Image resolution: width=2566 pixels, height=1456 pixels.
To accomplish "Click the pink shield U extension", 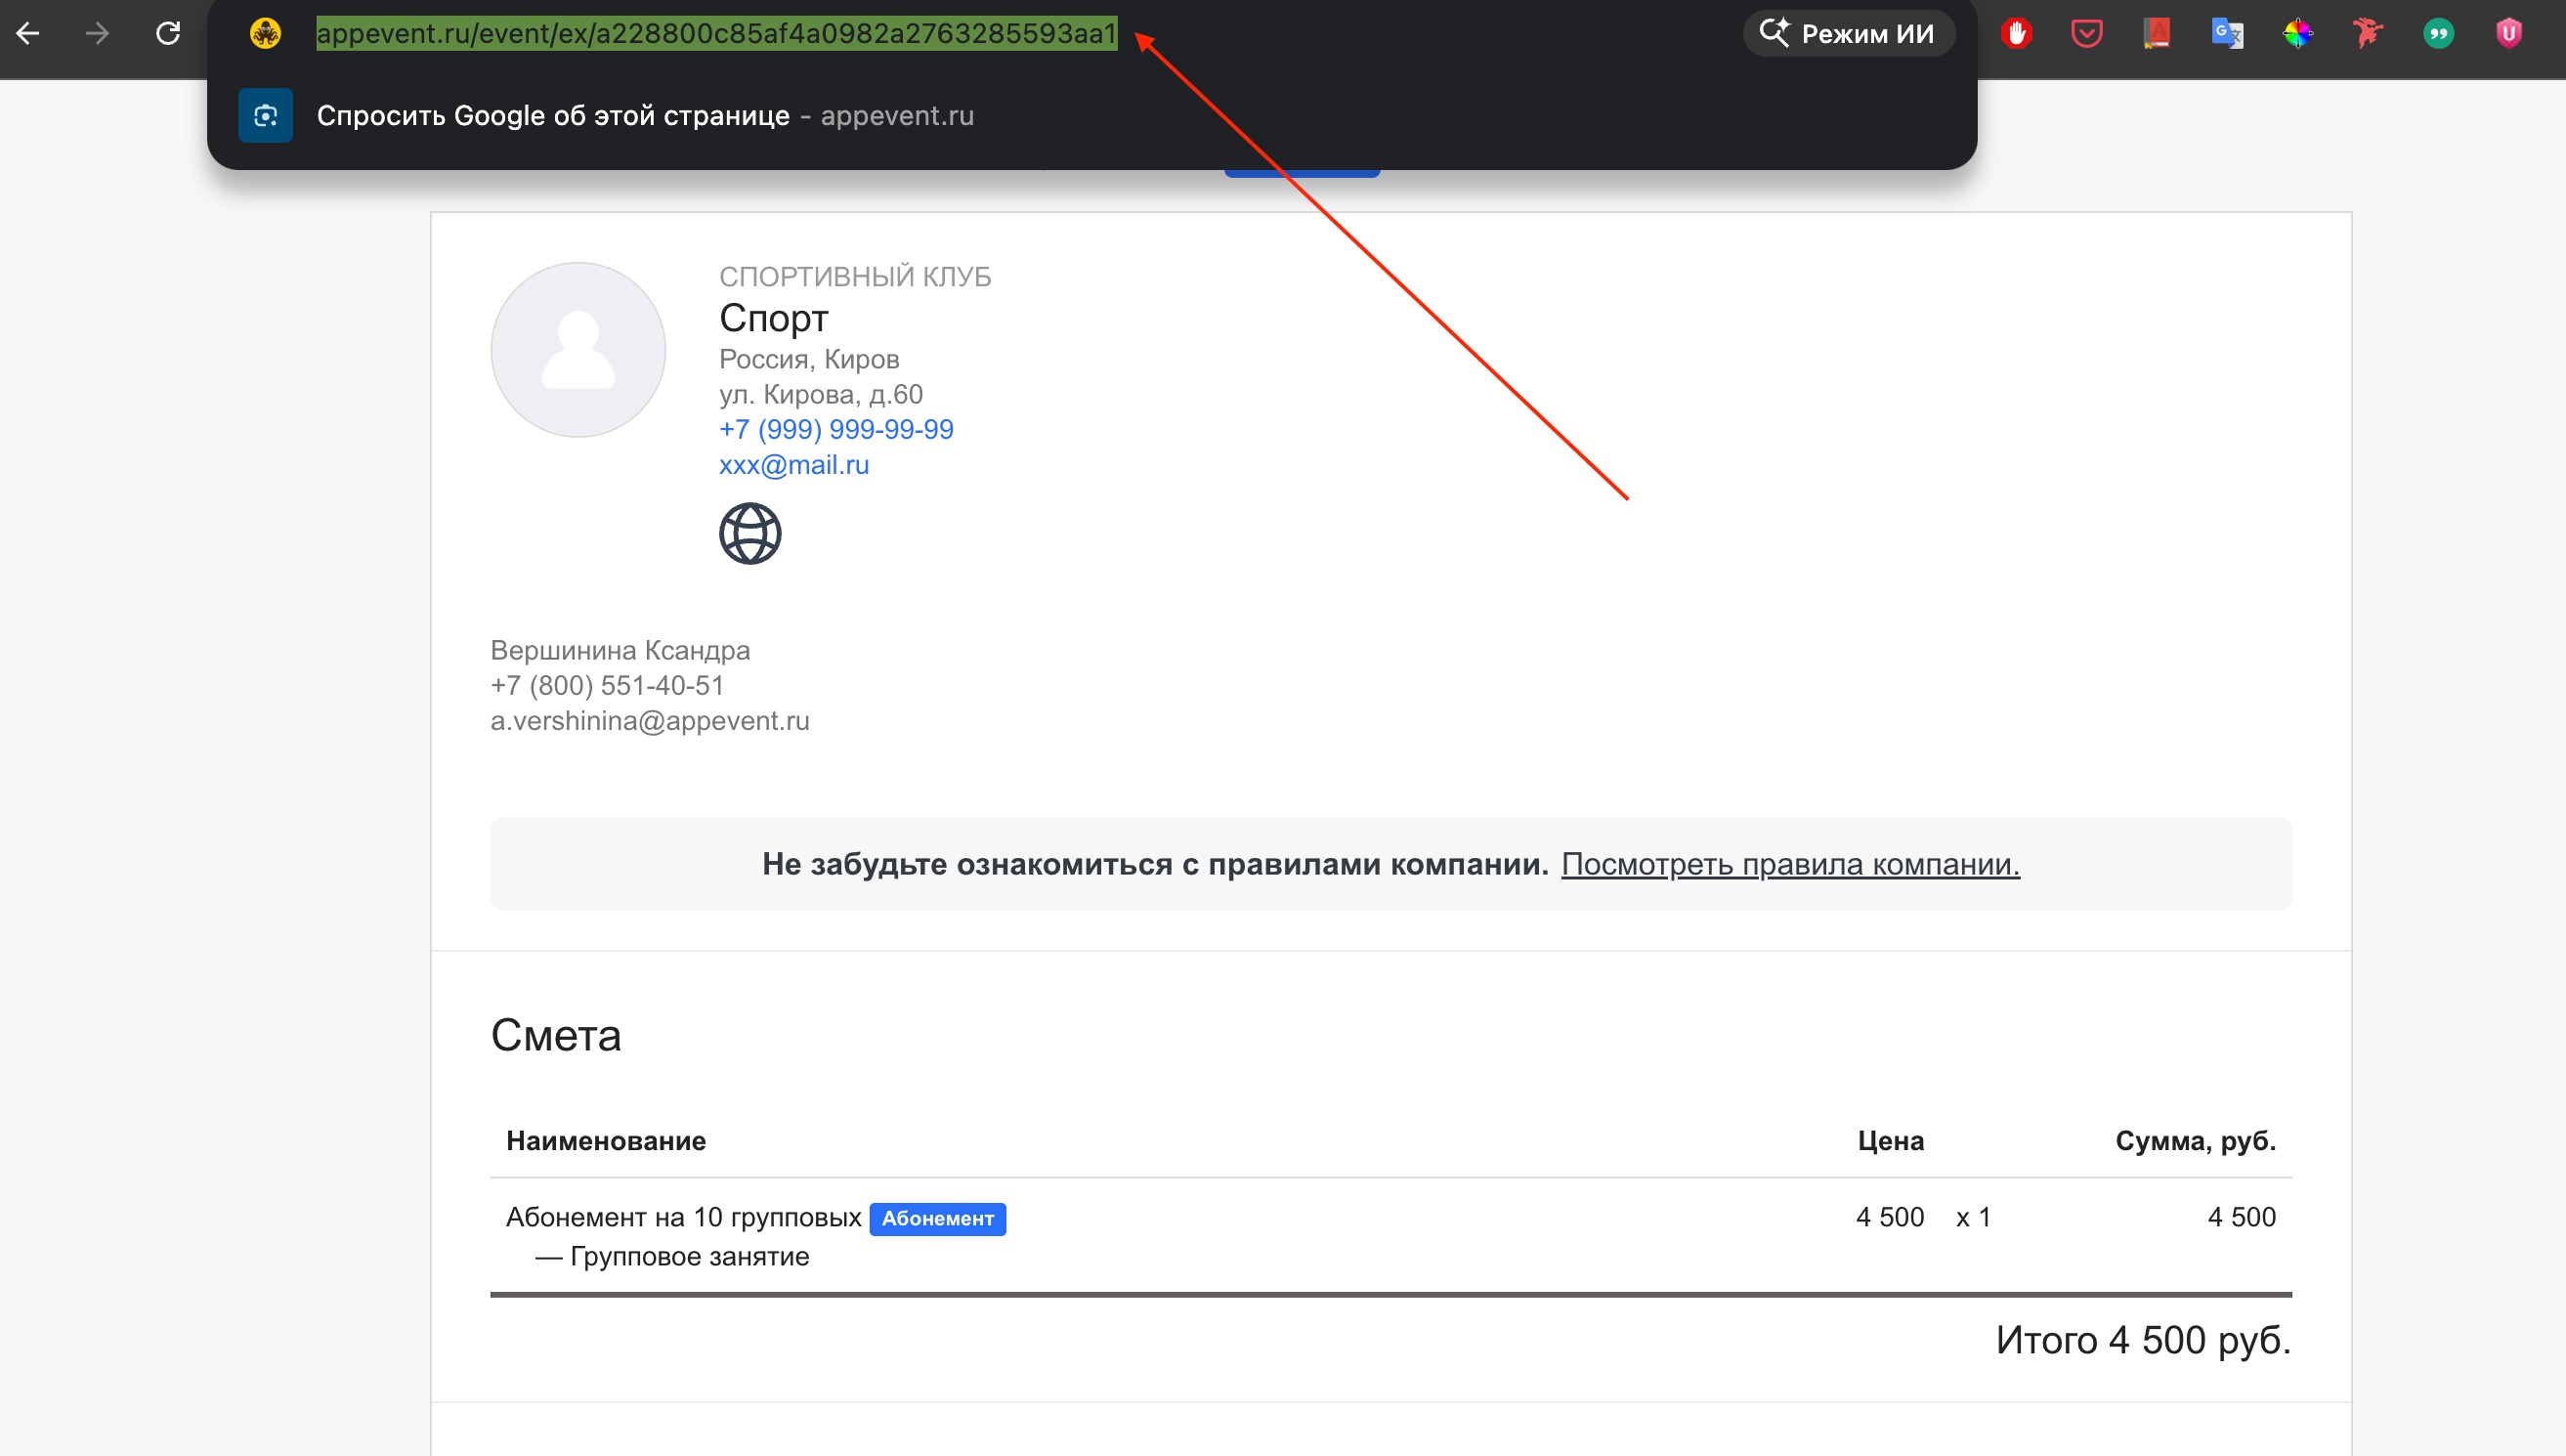I will [x=2509, y=34].
